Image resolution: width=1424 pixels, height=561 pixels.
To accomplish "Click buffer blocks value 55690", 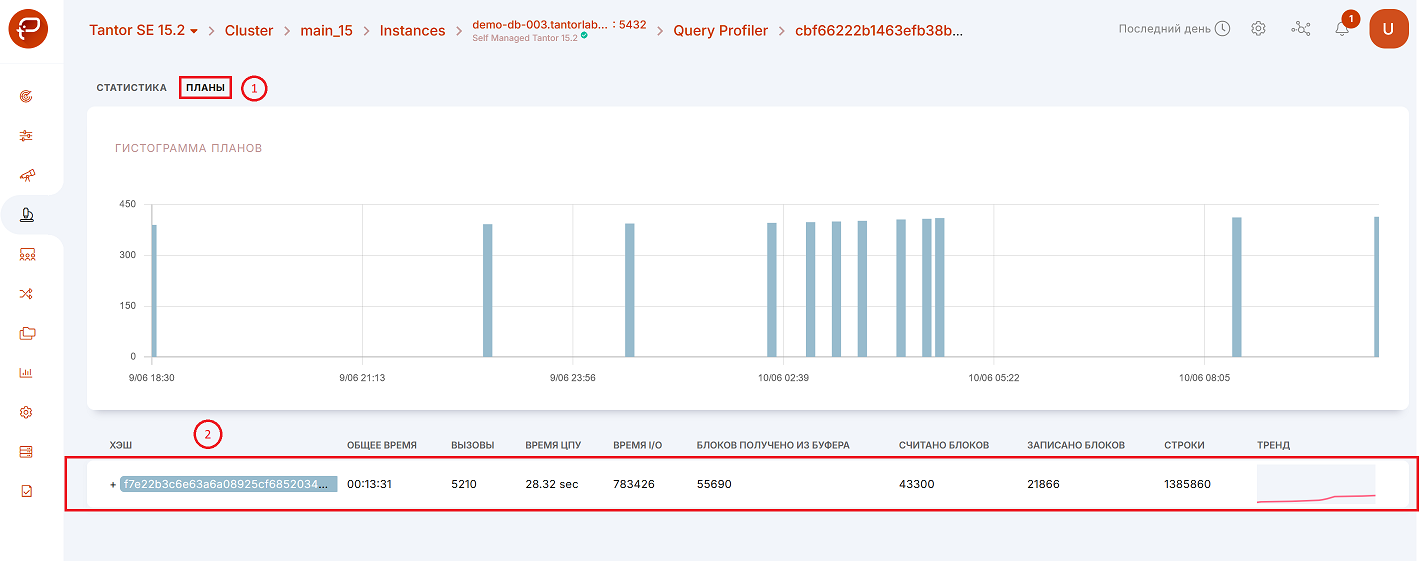I will (x=714, y=484).
